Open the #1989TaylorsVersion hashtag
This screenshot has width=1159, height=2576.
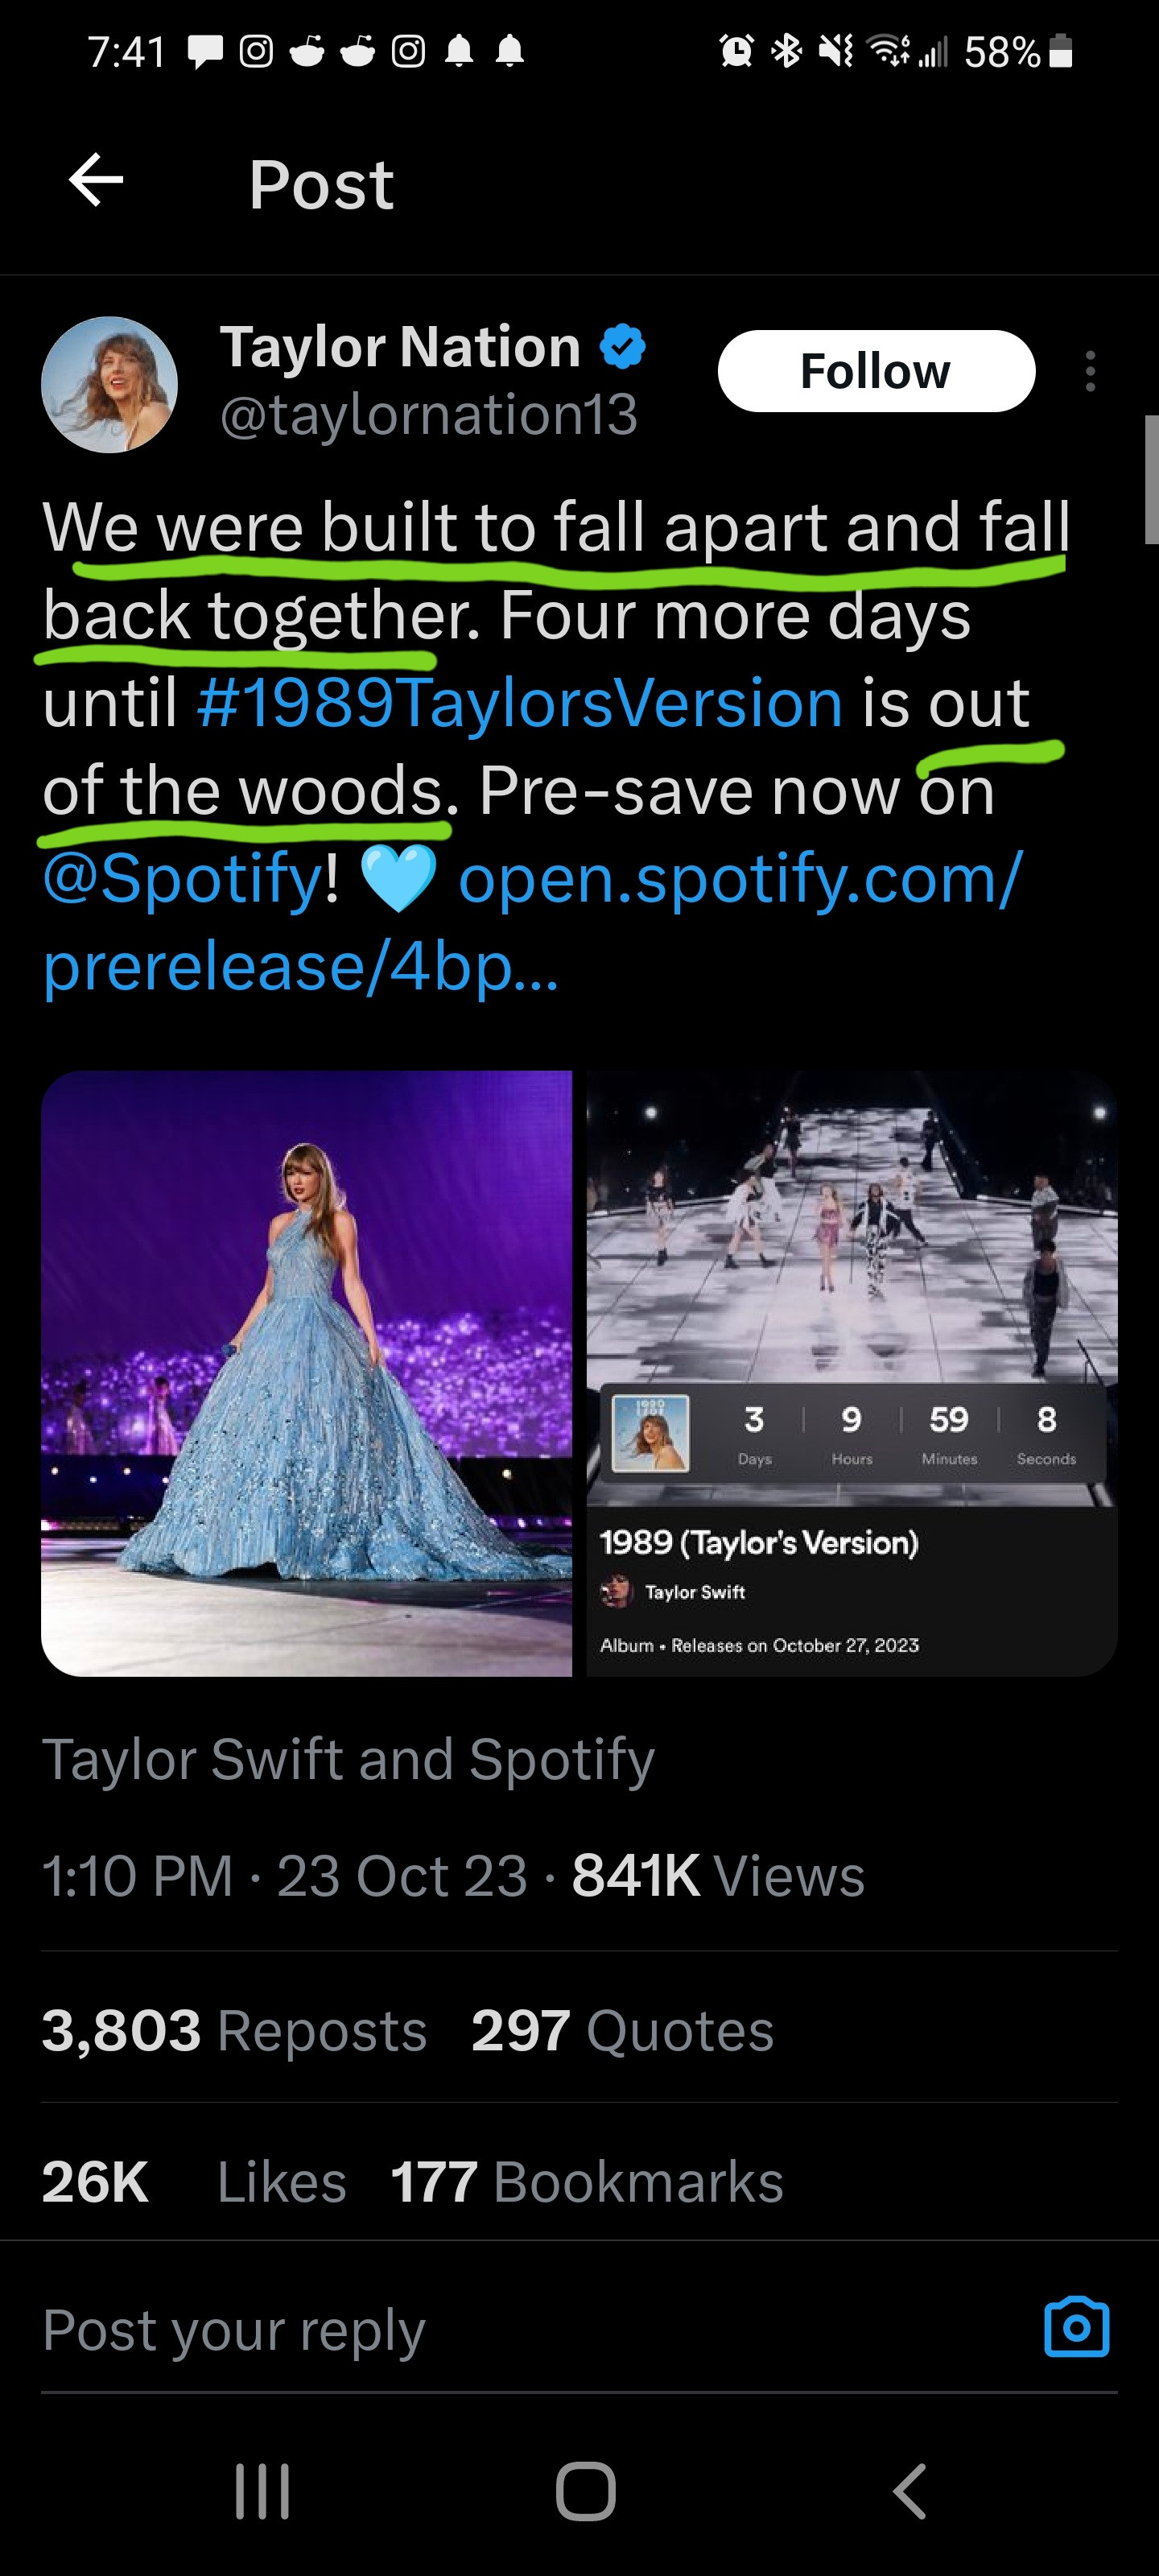tap(520, 703)
